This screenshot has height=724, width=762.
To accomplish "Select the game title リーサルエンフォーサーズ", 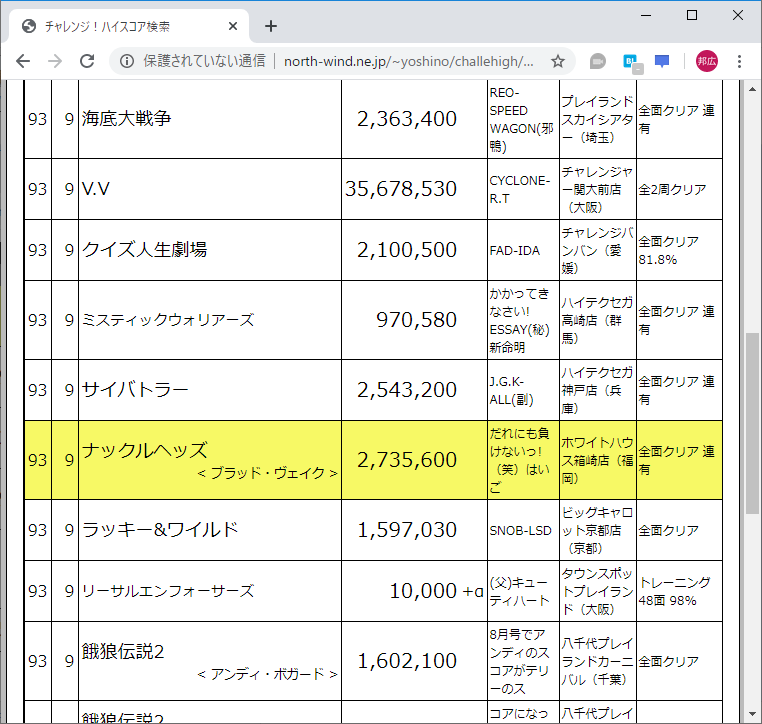I will pyautogui.click(x=168, y=591).
